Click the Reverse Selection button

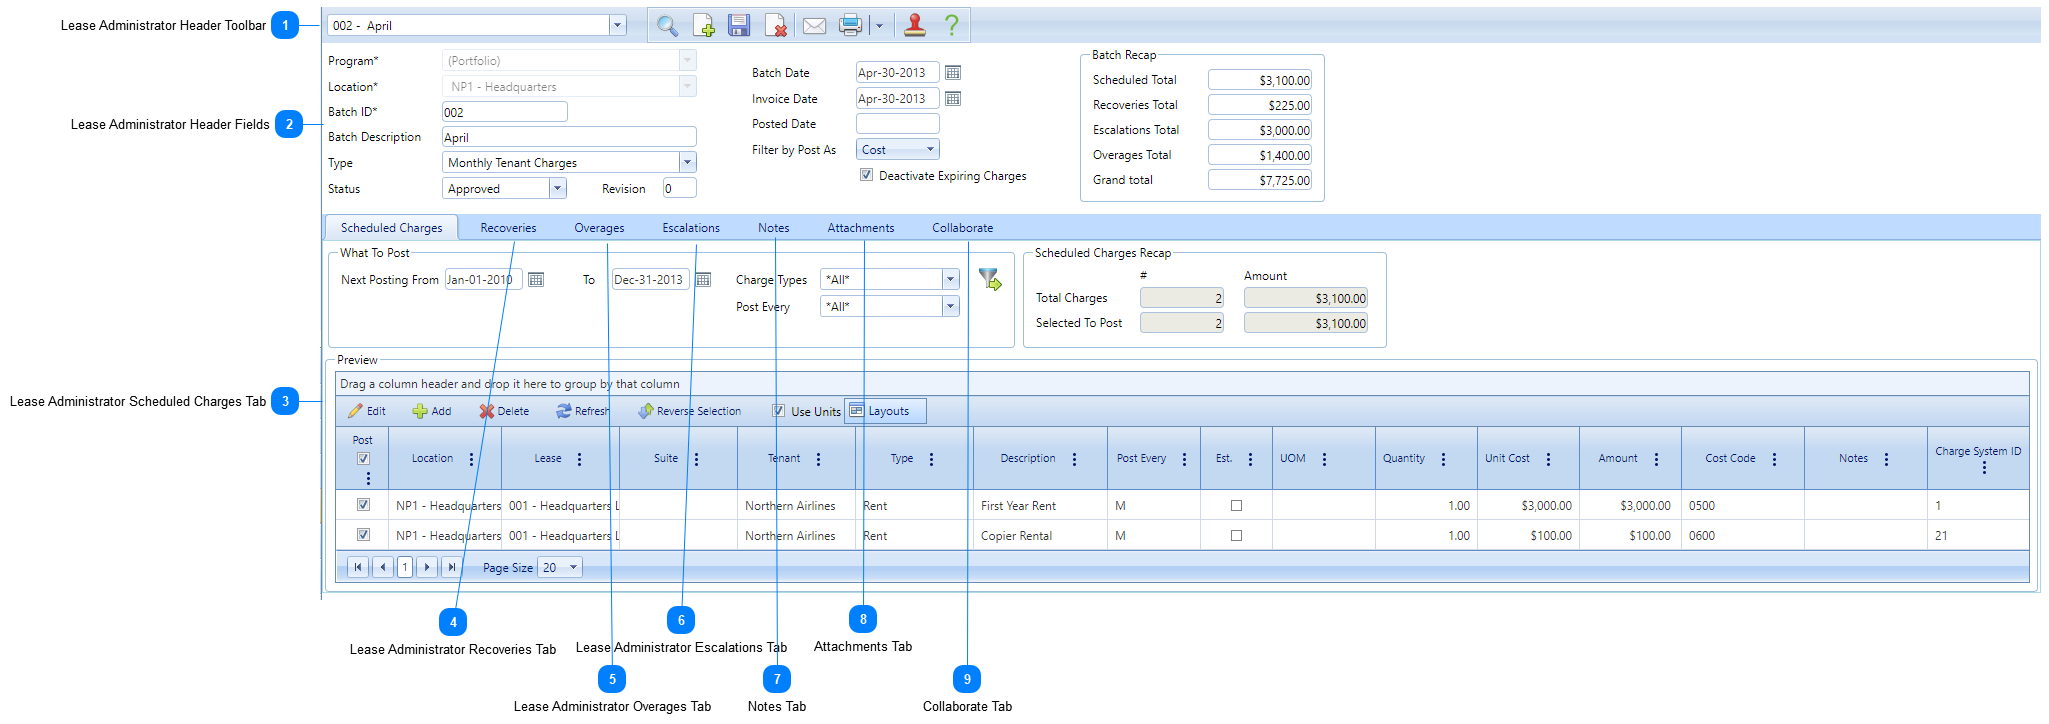(689, 411)
